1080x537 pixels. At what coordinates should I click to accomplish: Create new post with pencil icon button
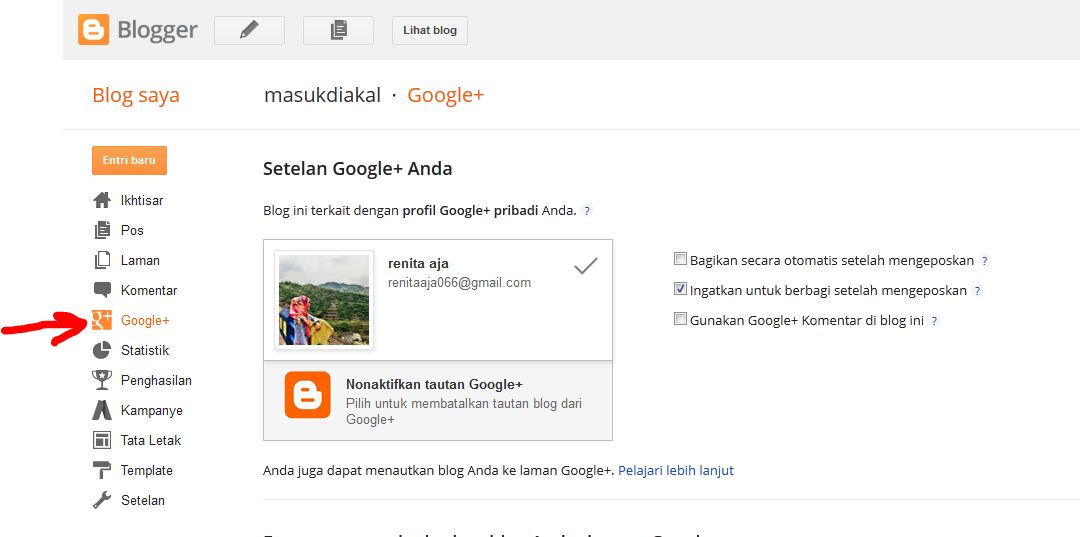pos(249,30)
